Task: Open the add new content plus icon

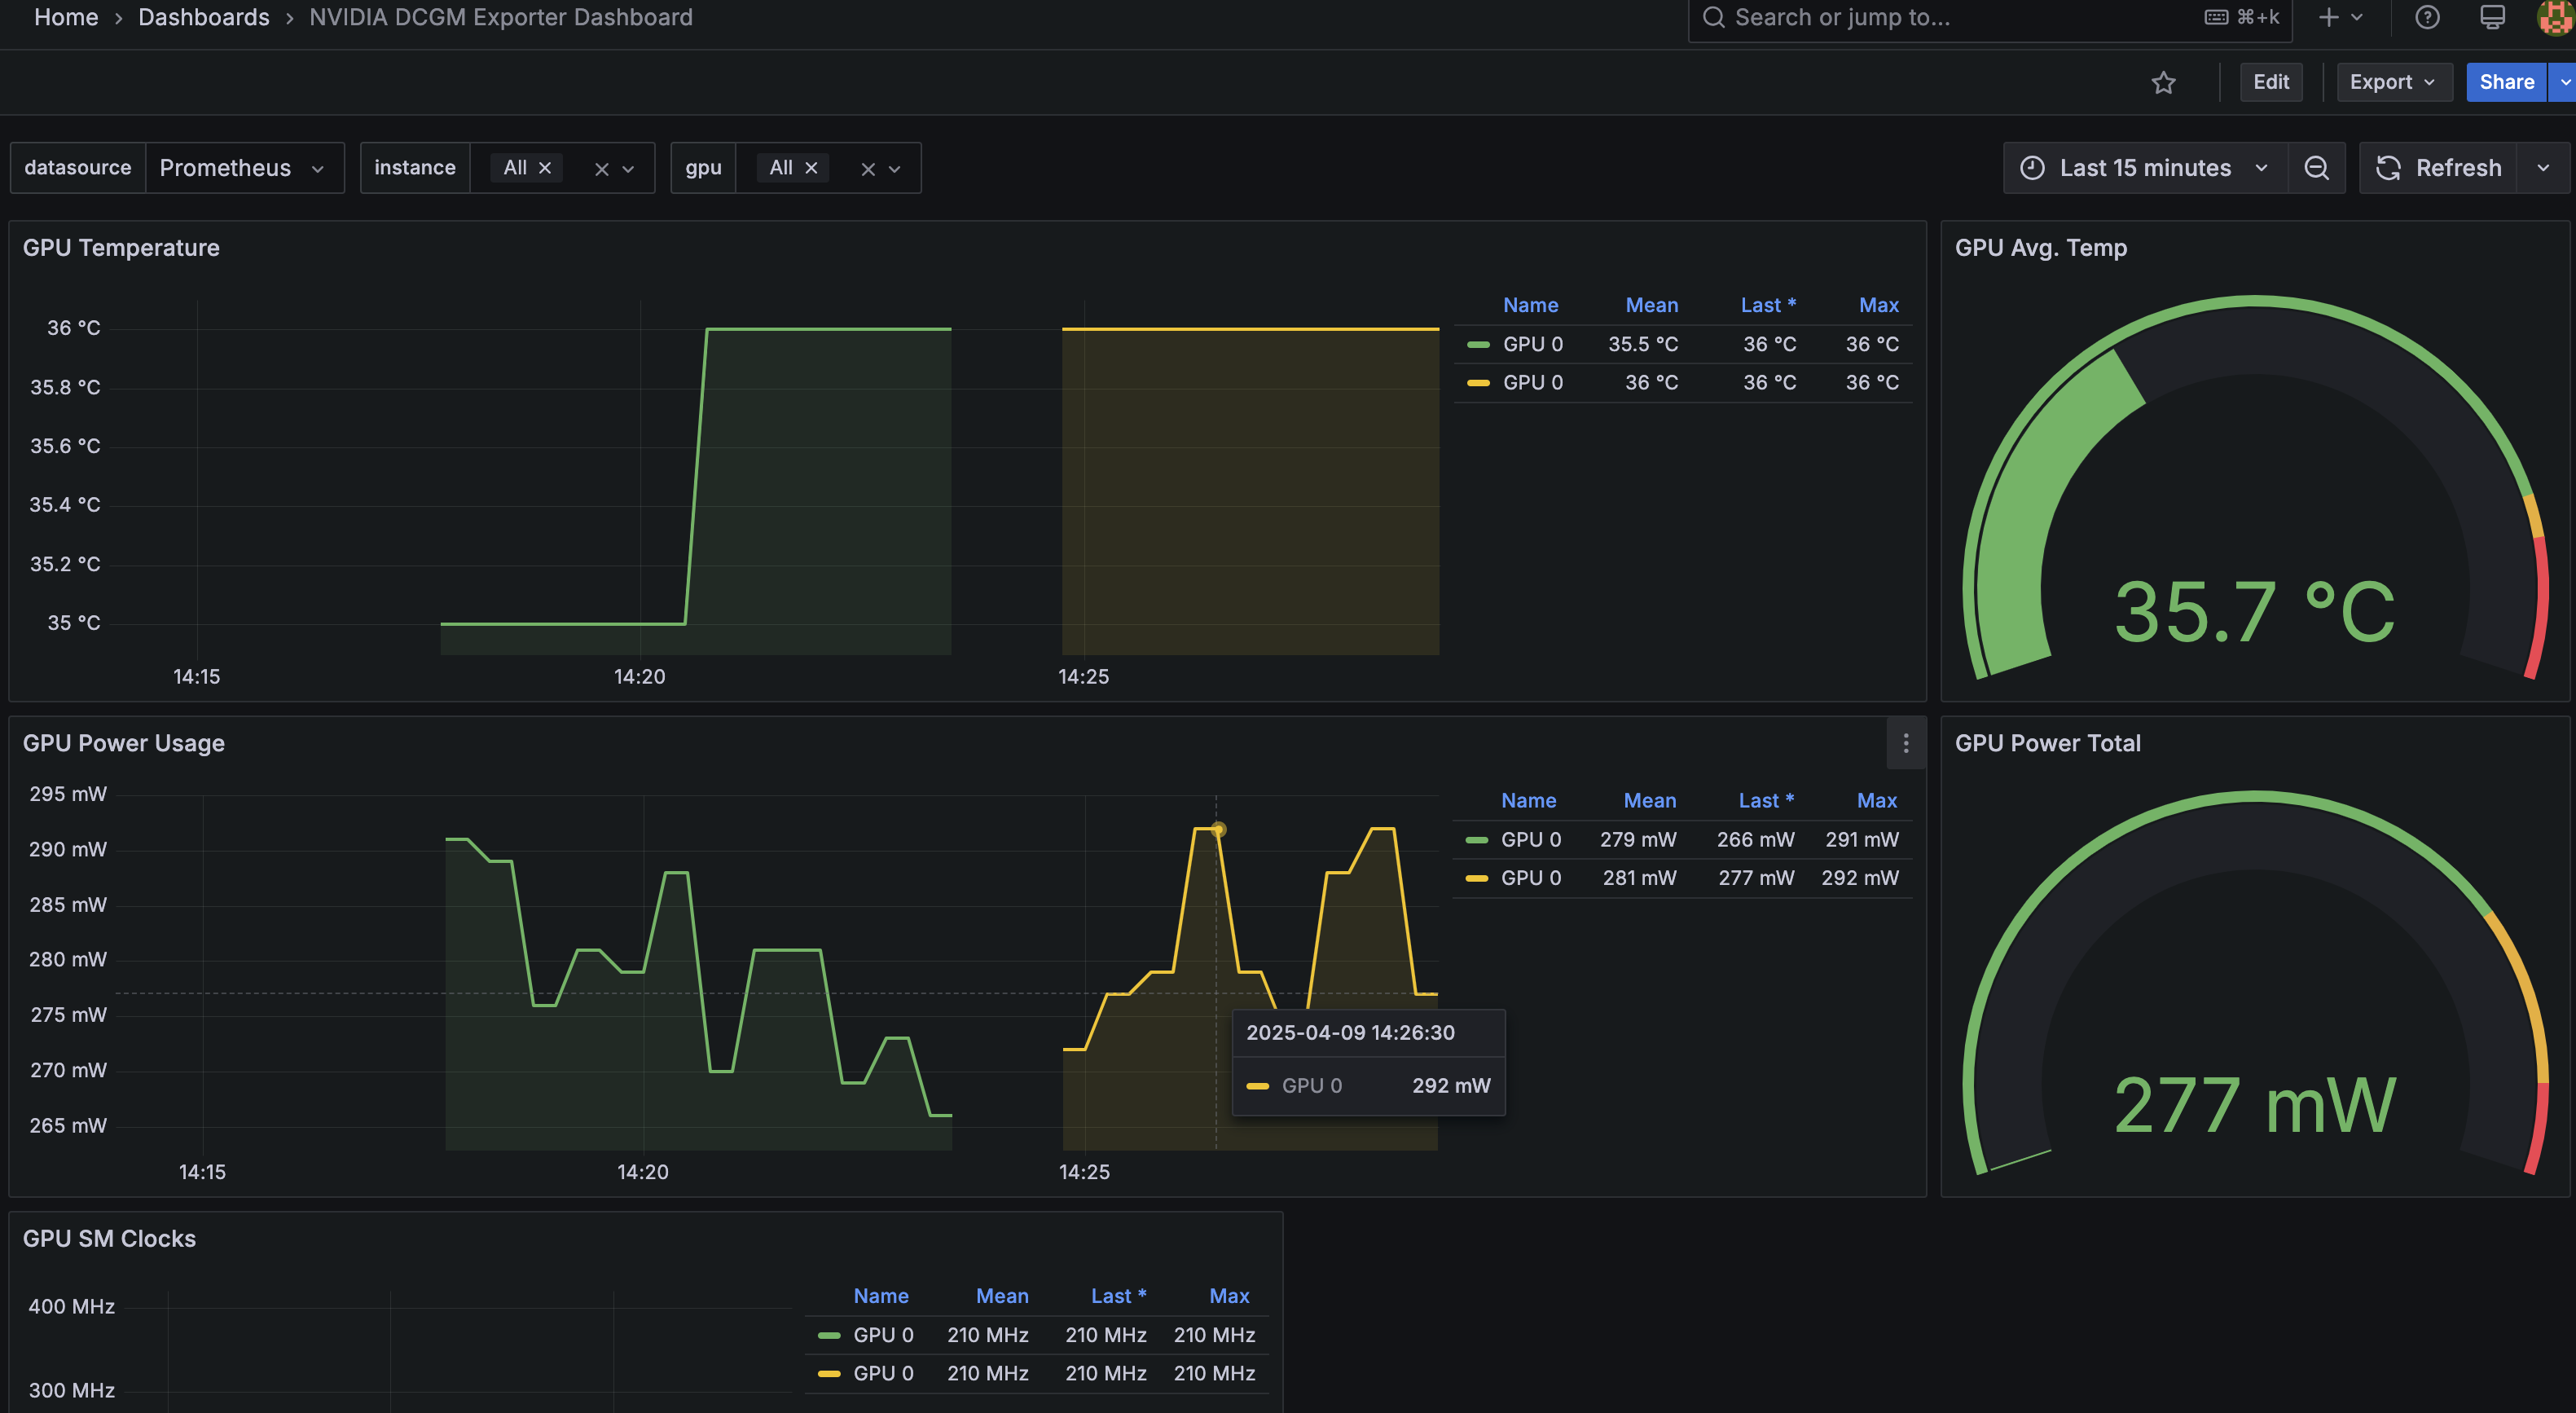Action: coord(2329,17)
